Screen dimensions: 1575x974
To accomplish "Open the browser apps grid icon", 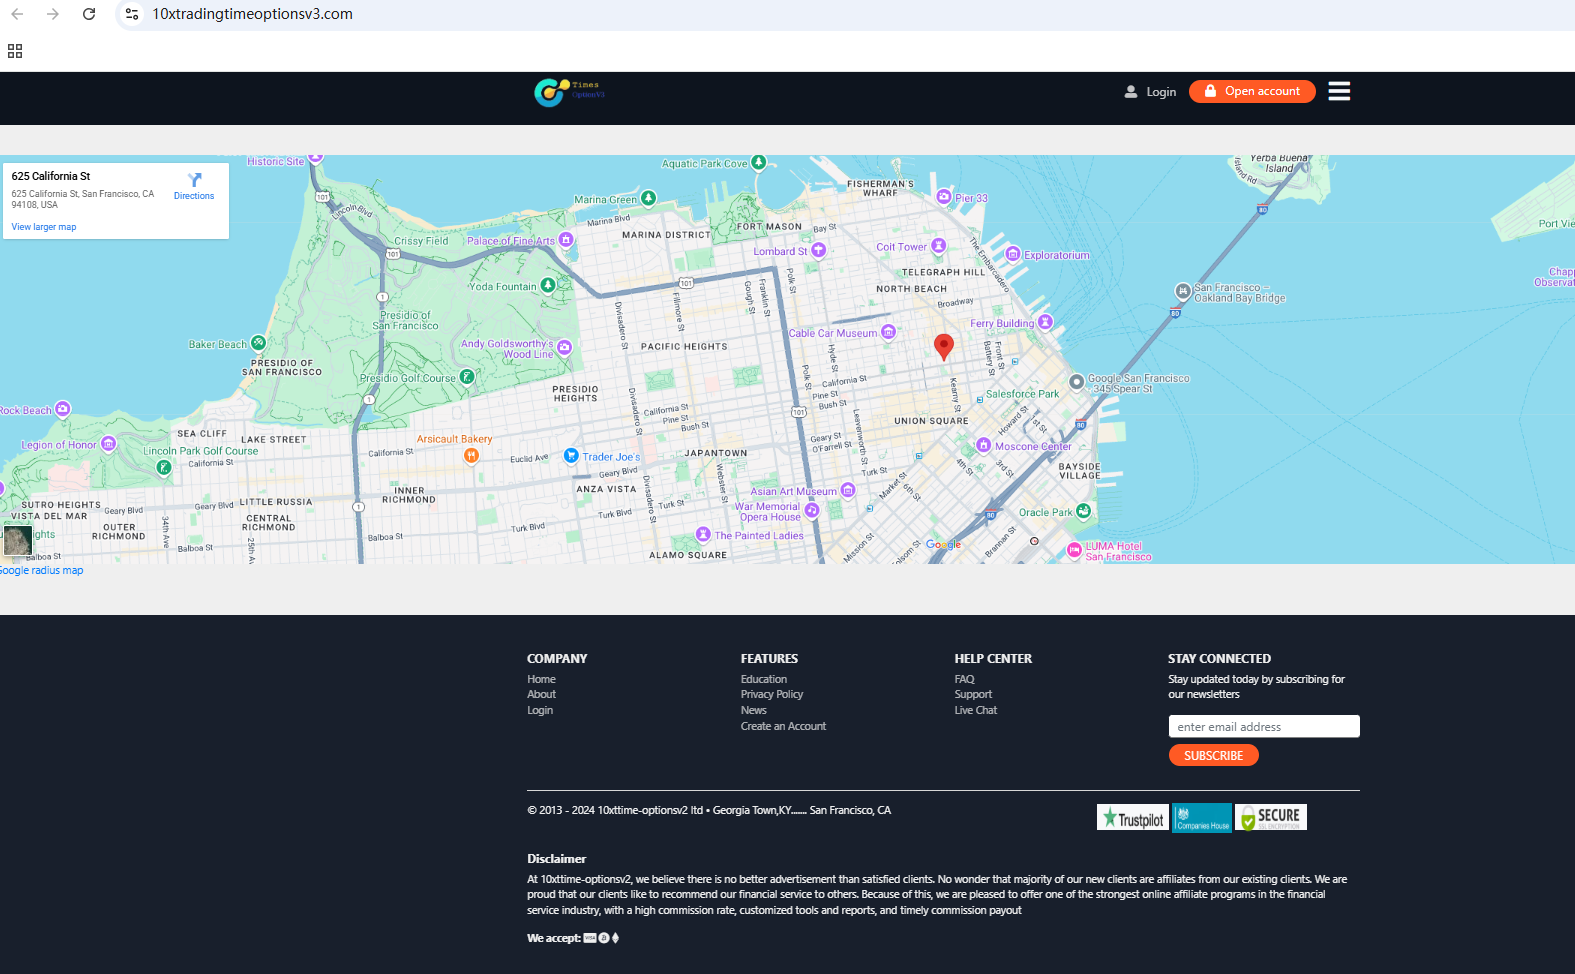I will (x=15, y=51).
